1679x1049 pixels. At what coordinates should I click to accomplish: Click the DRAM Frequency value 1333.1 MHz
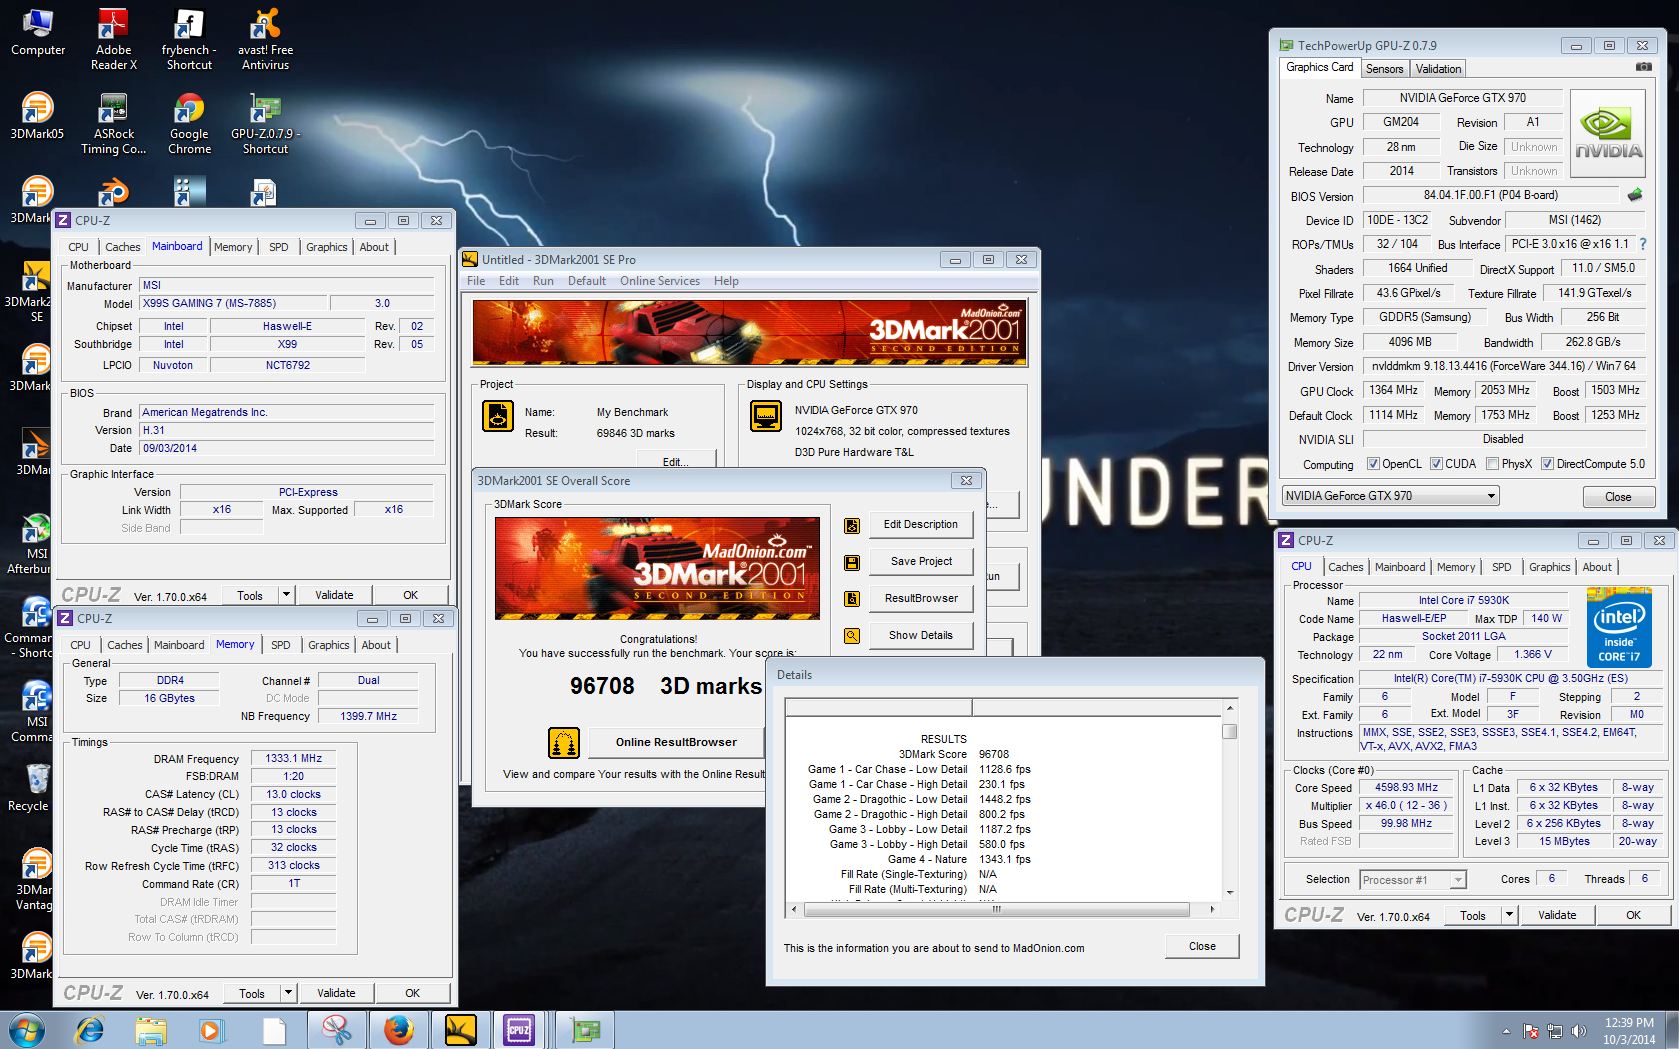click(293, 759)
